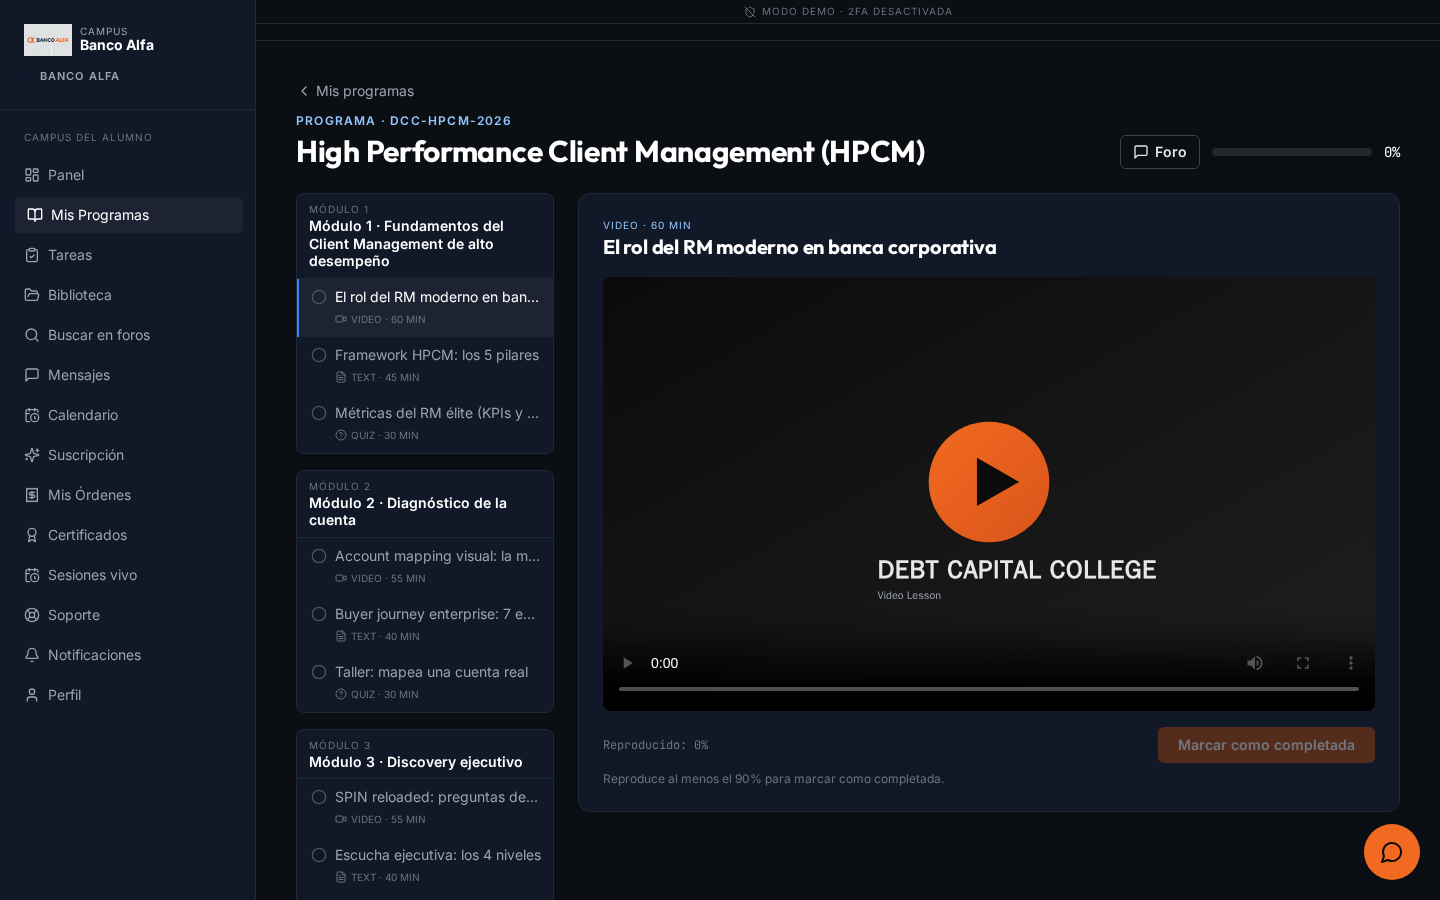
Task: Open Notificaciones bell icon
Action: pyautogui.click(x=32, y=655)
